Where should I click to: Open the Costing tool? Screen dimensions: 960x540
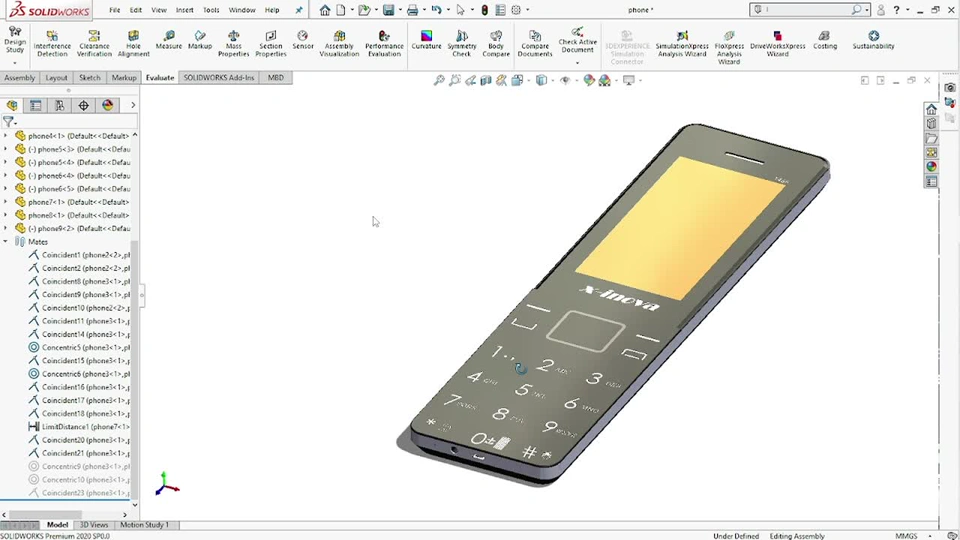pyautogui.click(x=825, y=40)
